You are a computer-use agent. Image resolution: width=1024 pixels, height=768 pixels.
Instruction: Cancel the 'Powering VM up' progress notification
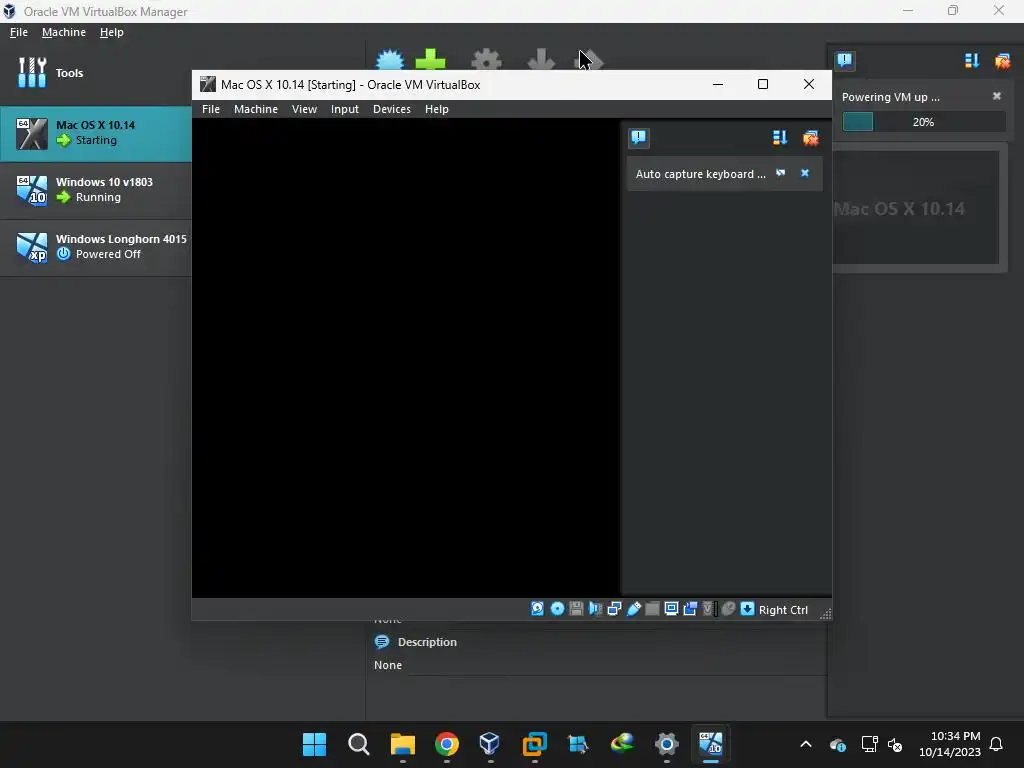(x=997, y=96)
